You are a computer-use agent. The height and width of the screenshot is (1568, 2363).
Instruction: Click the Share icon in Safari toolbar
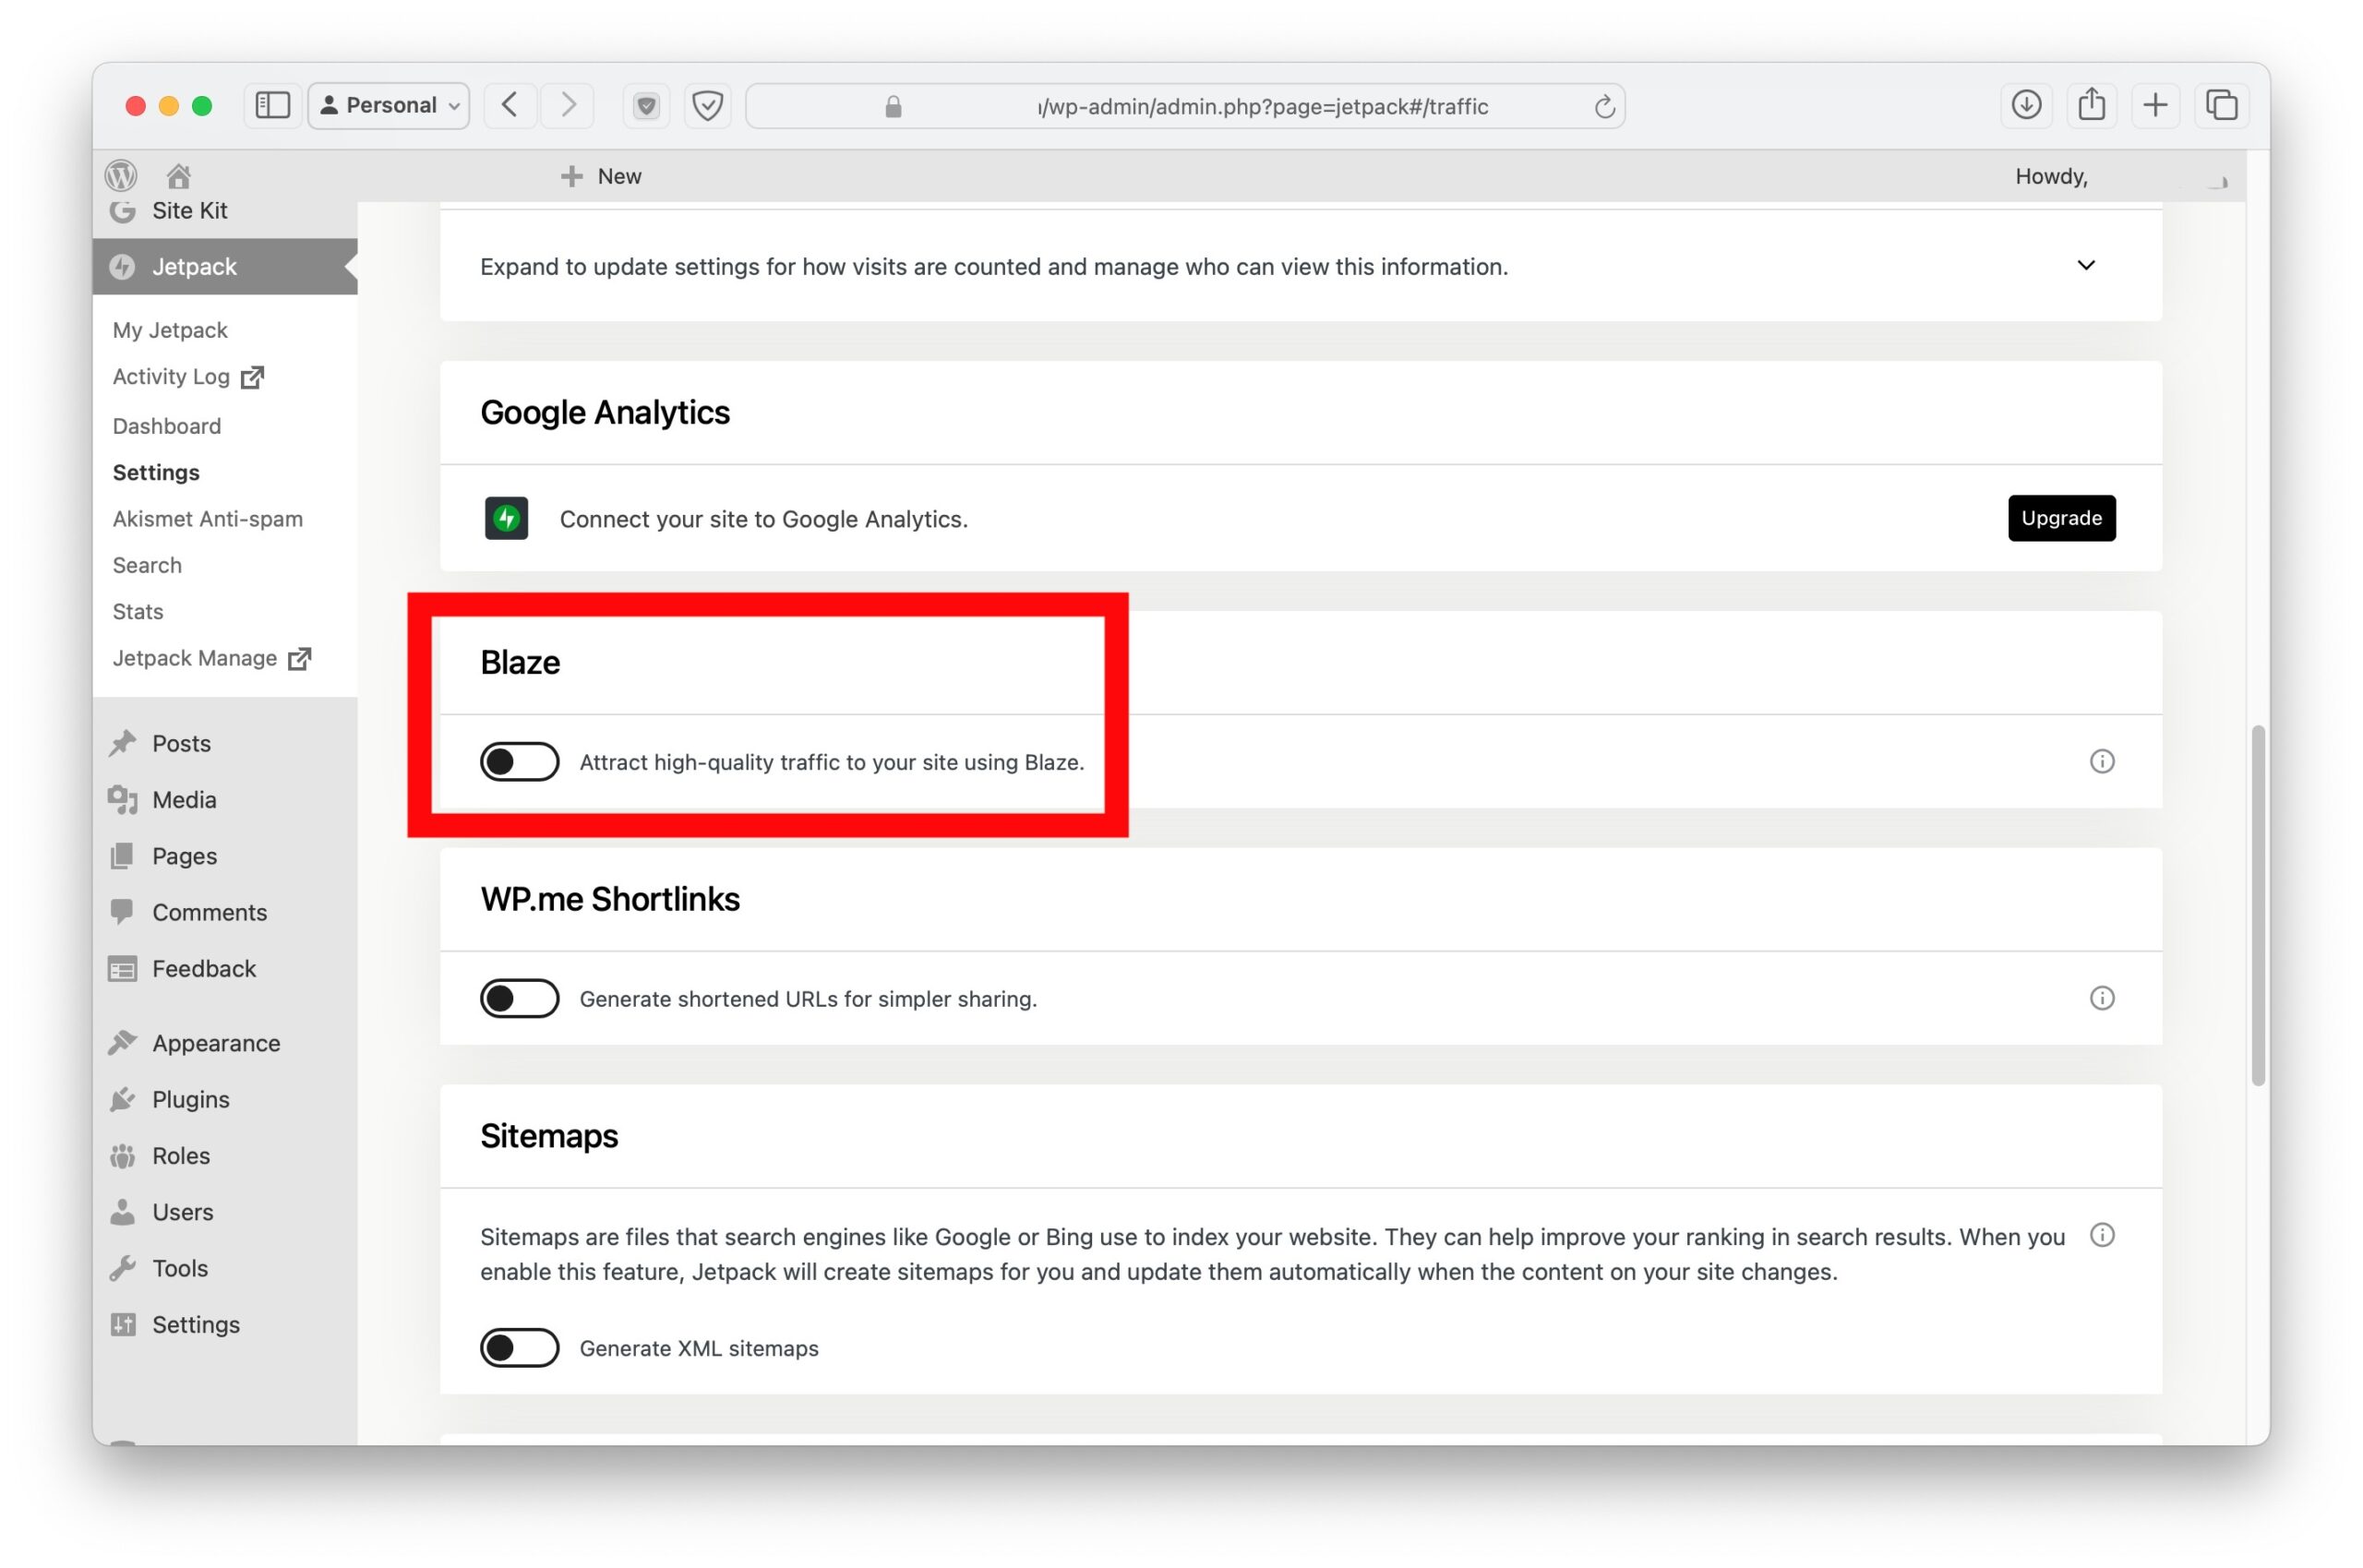pyautogui.click(x=2091, y=105)
